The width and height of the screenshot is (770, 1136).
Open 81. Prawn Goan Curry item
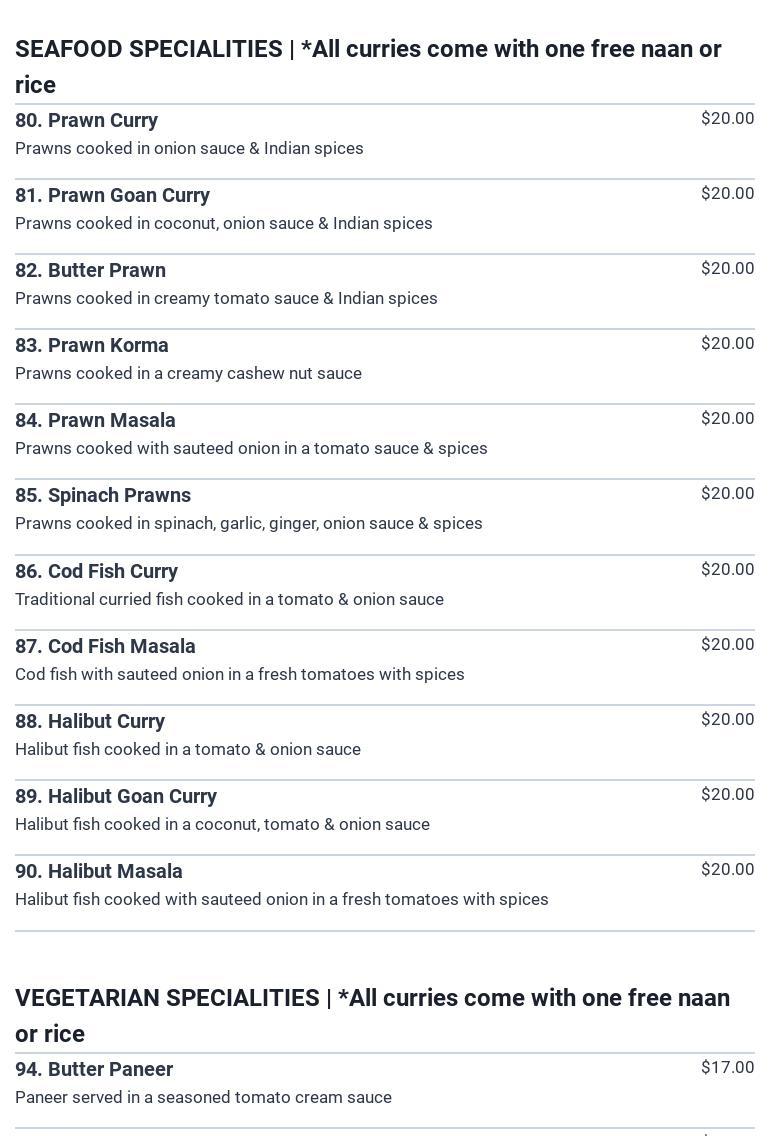pyautogui.click(x=113, y=195)
